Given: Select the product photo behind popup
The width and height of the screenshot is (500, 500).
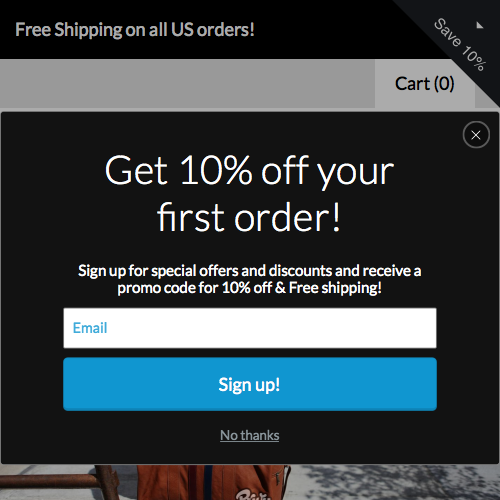Looking at the screenshot, I should point(250,482).
